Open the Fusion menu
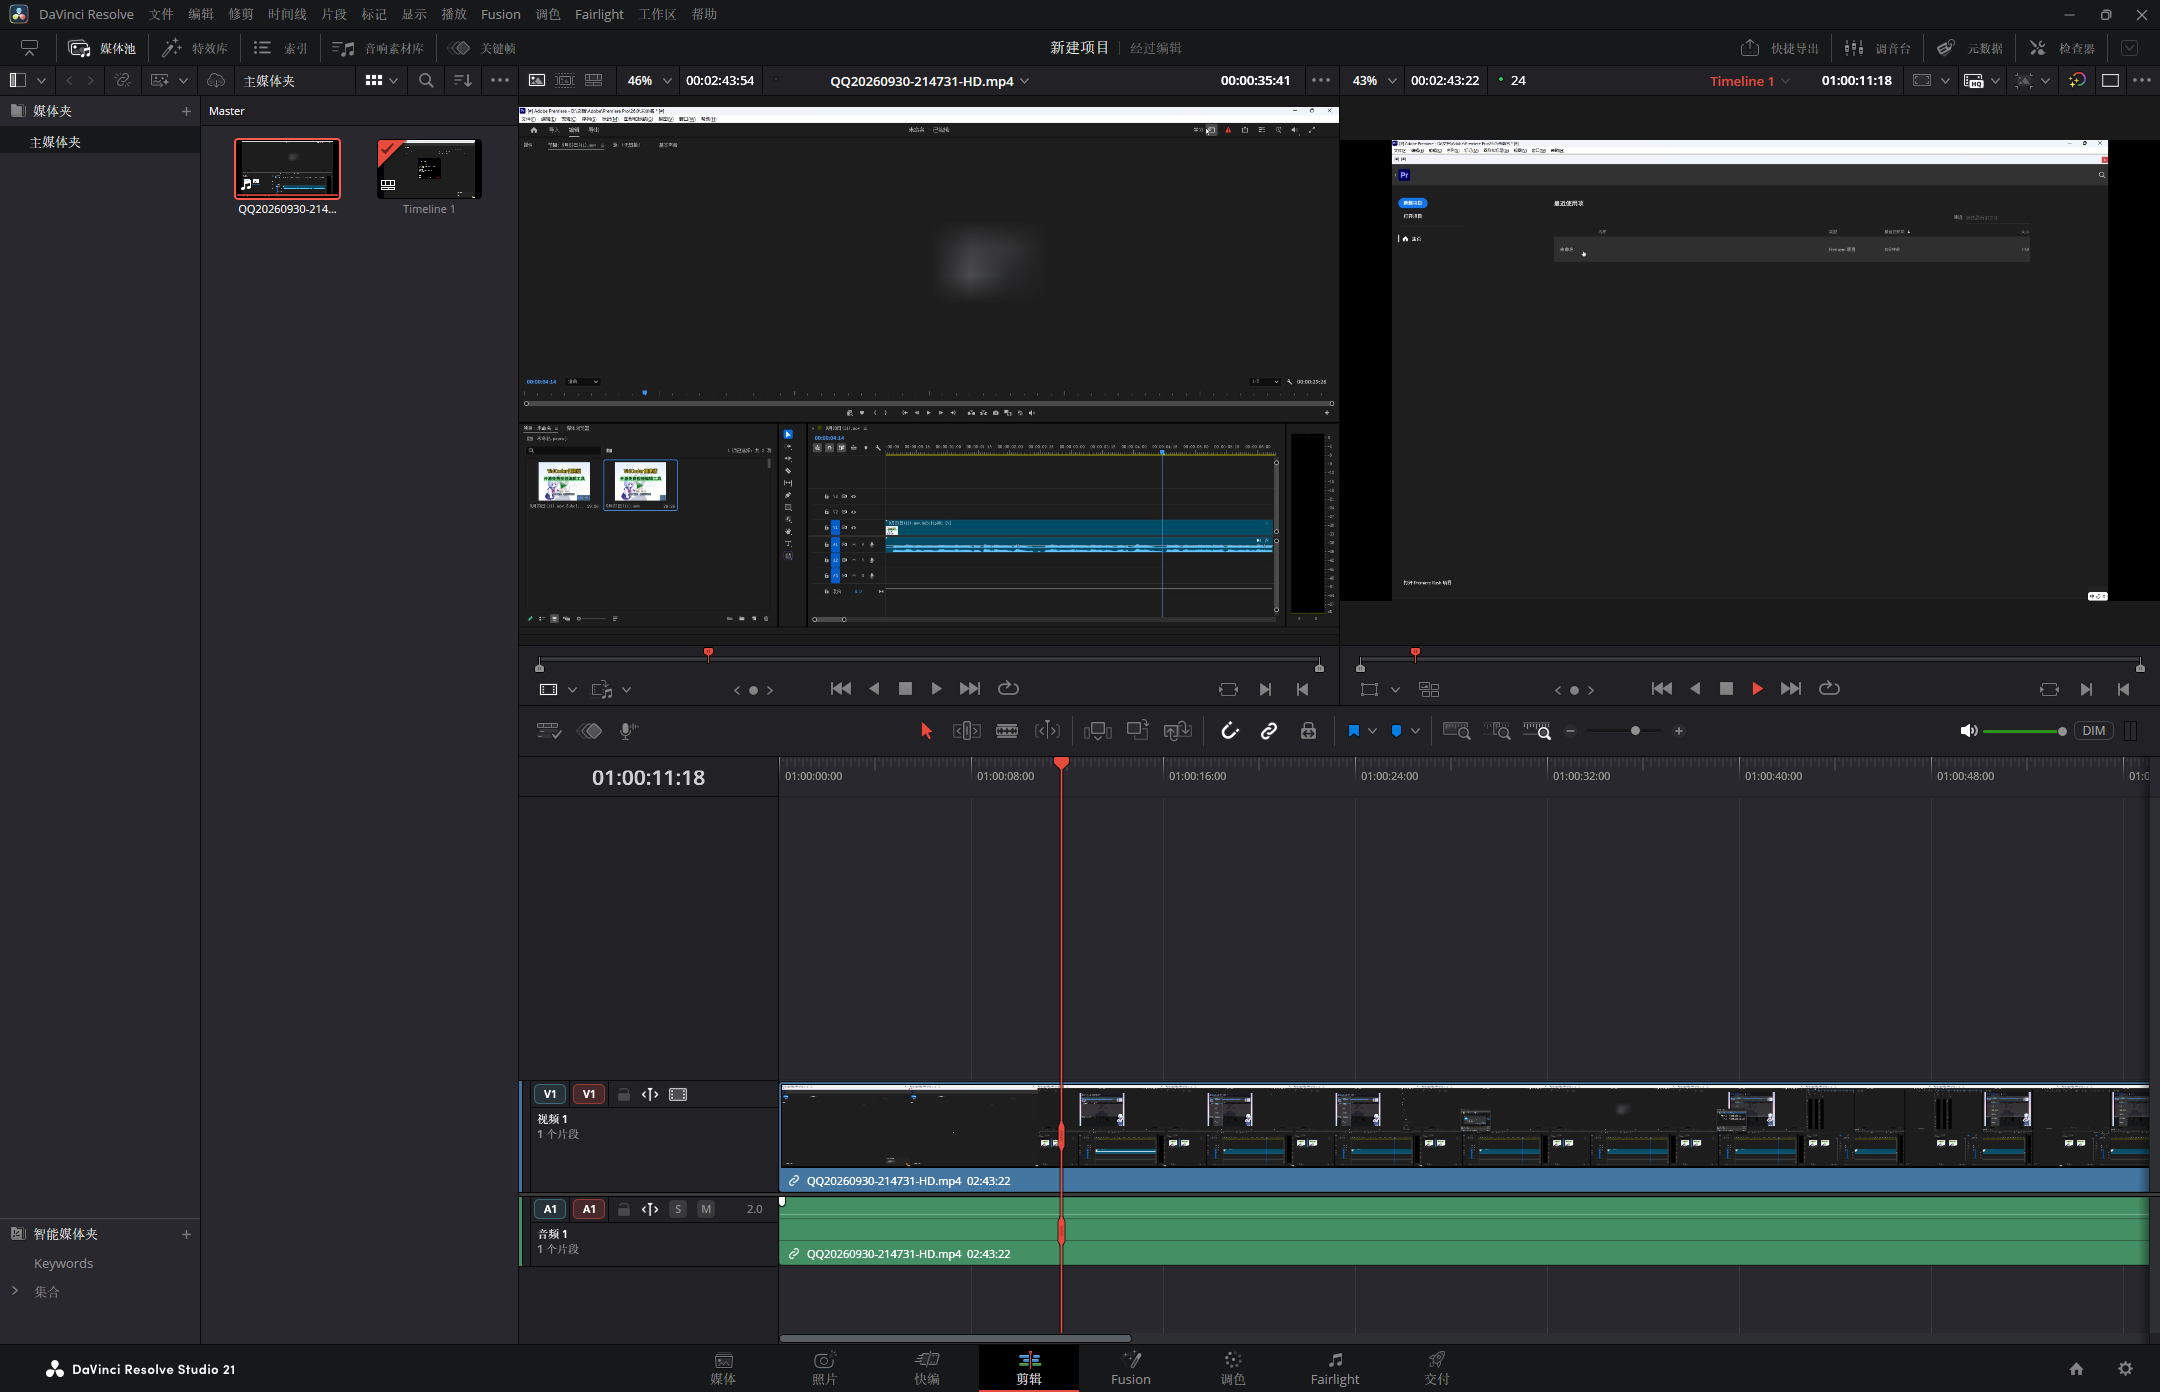The height and width of the screenshot is (1392, 2160). (x=500, y=14)
